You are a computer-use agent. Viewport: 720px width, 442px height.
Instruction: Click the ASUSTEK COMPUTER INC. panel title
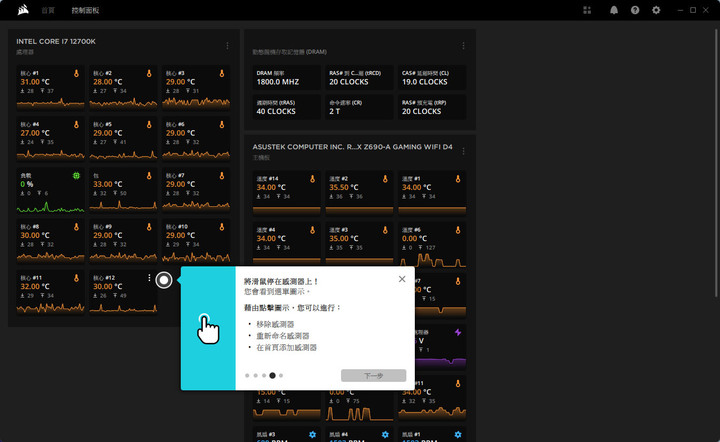[352, 147]
